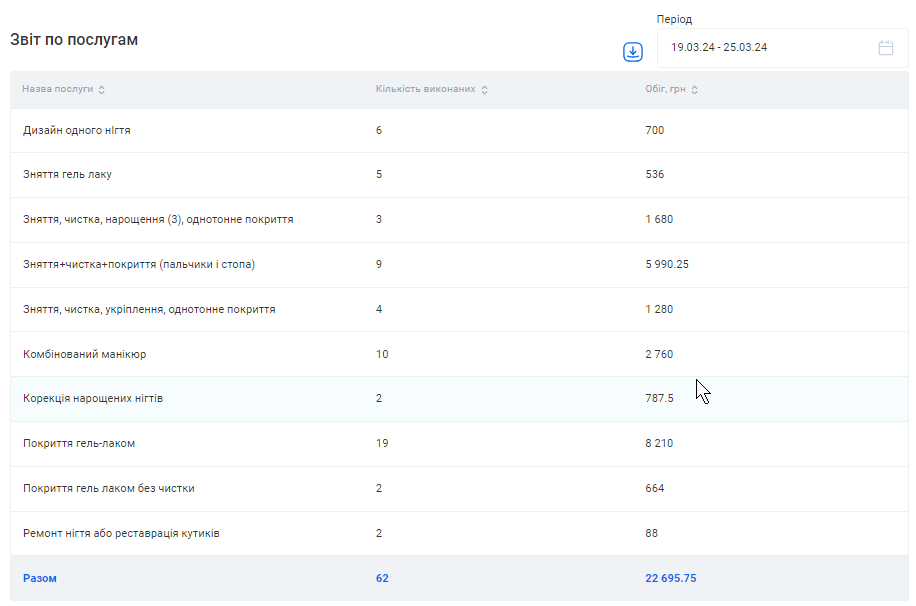Click the 'Разом' total label

pyautogui.click(x=40, y=578)
